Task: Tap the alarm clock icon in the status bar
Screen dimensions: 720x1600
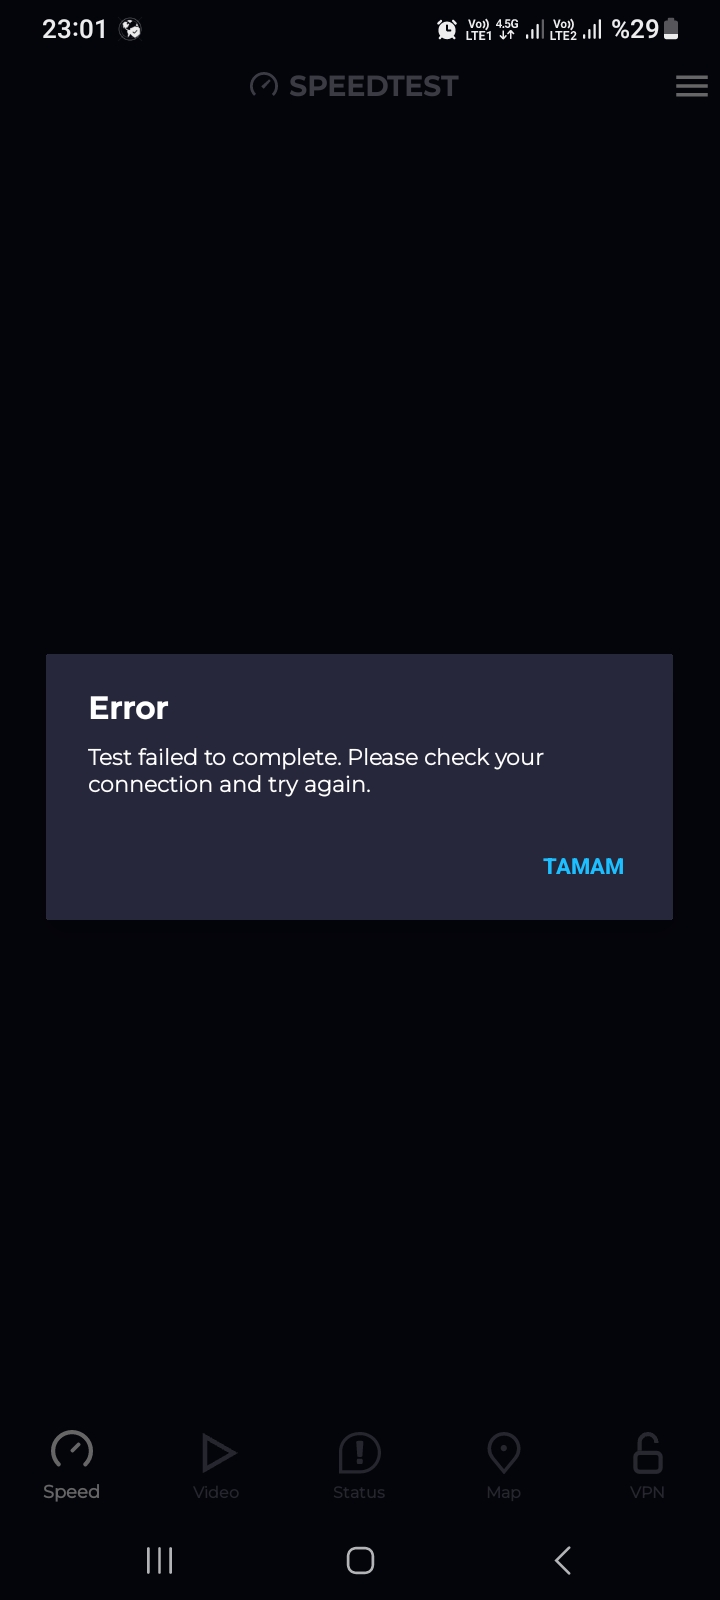Action: (x=447, y=30)
